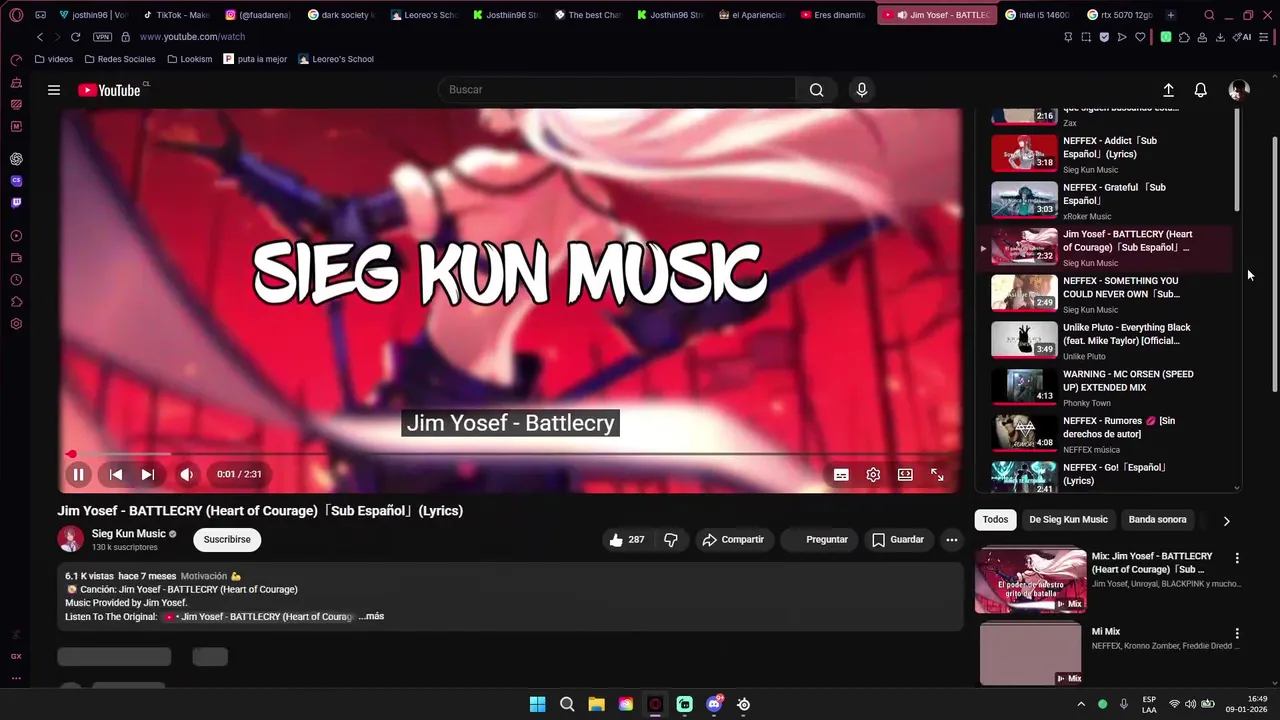Viewport: 1280px width, 720px height.
Task: Click the Compartir share button
Action: [x=733, y=540]
